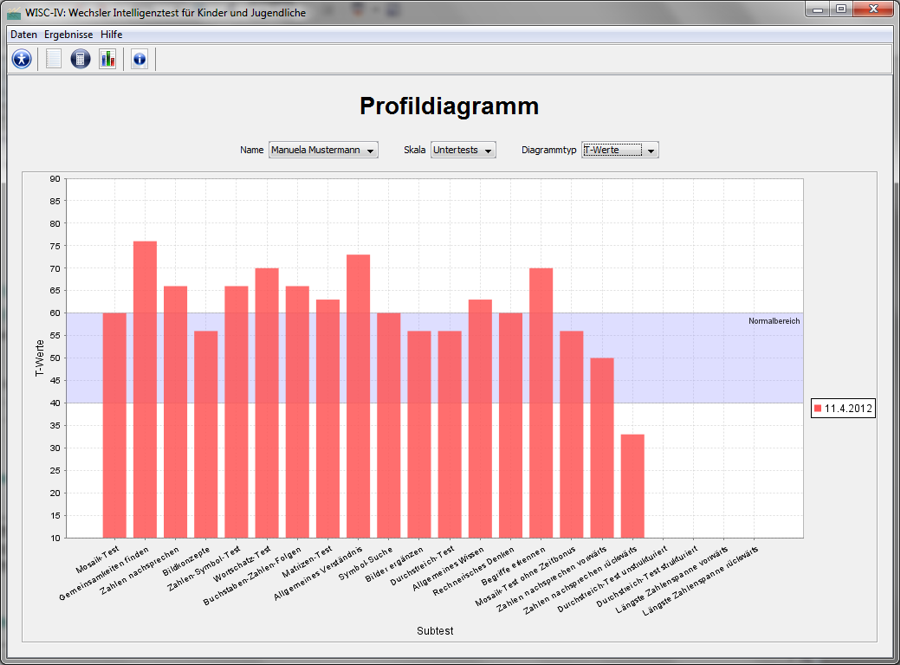Click the blue info icon

coord(139,59)
